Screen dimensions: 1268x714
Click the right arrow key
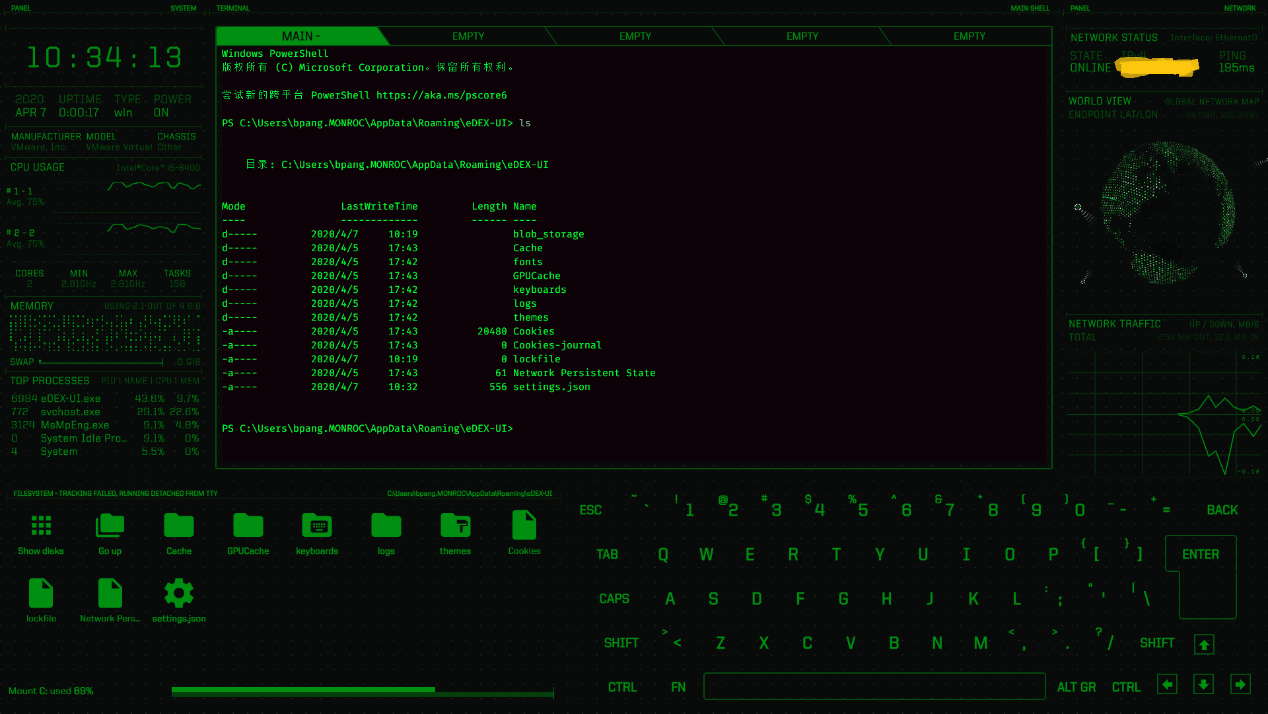coord(1241,685)
